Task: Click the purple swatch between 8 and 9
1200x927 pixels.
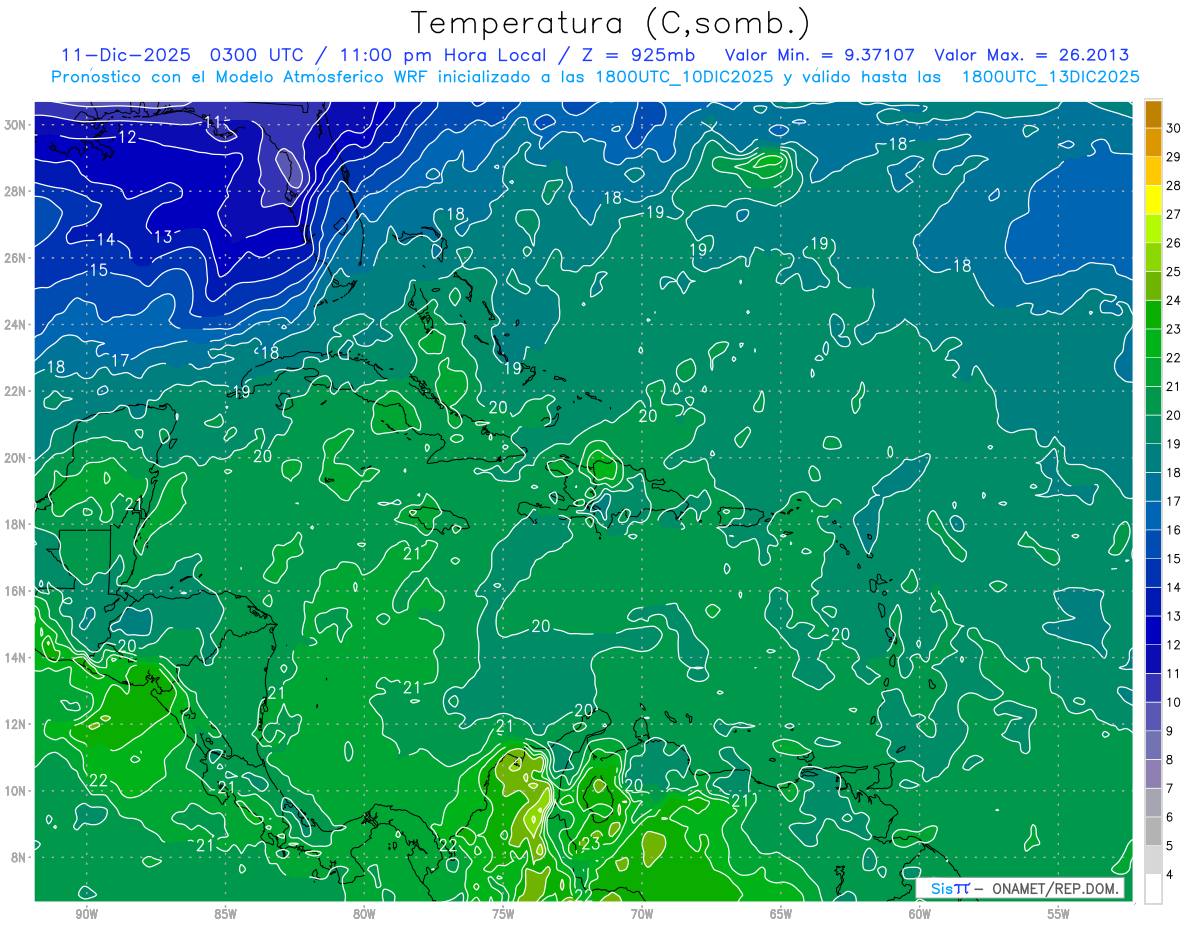Action: pos(1153,745)
